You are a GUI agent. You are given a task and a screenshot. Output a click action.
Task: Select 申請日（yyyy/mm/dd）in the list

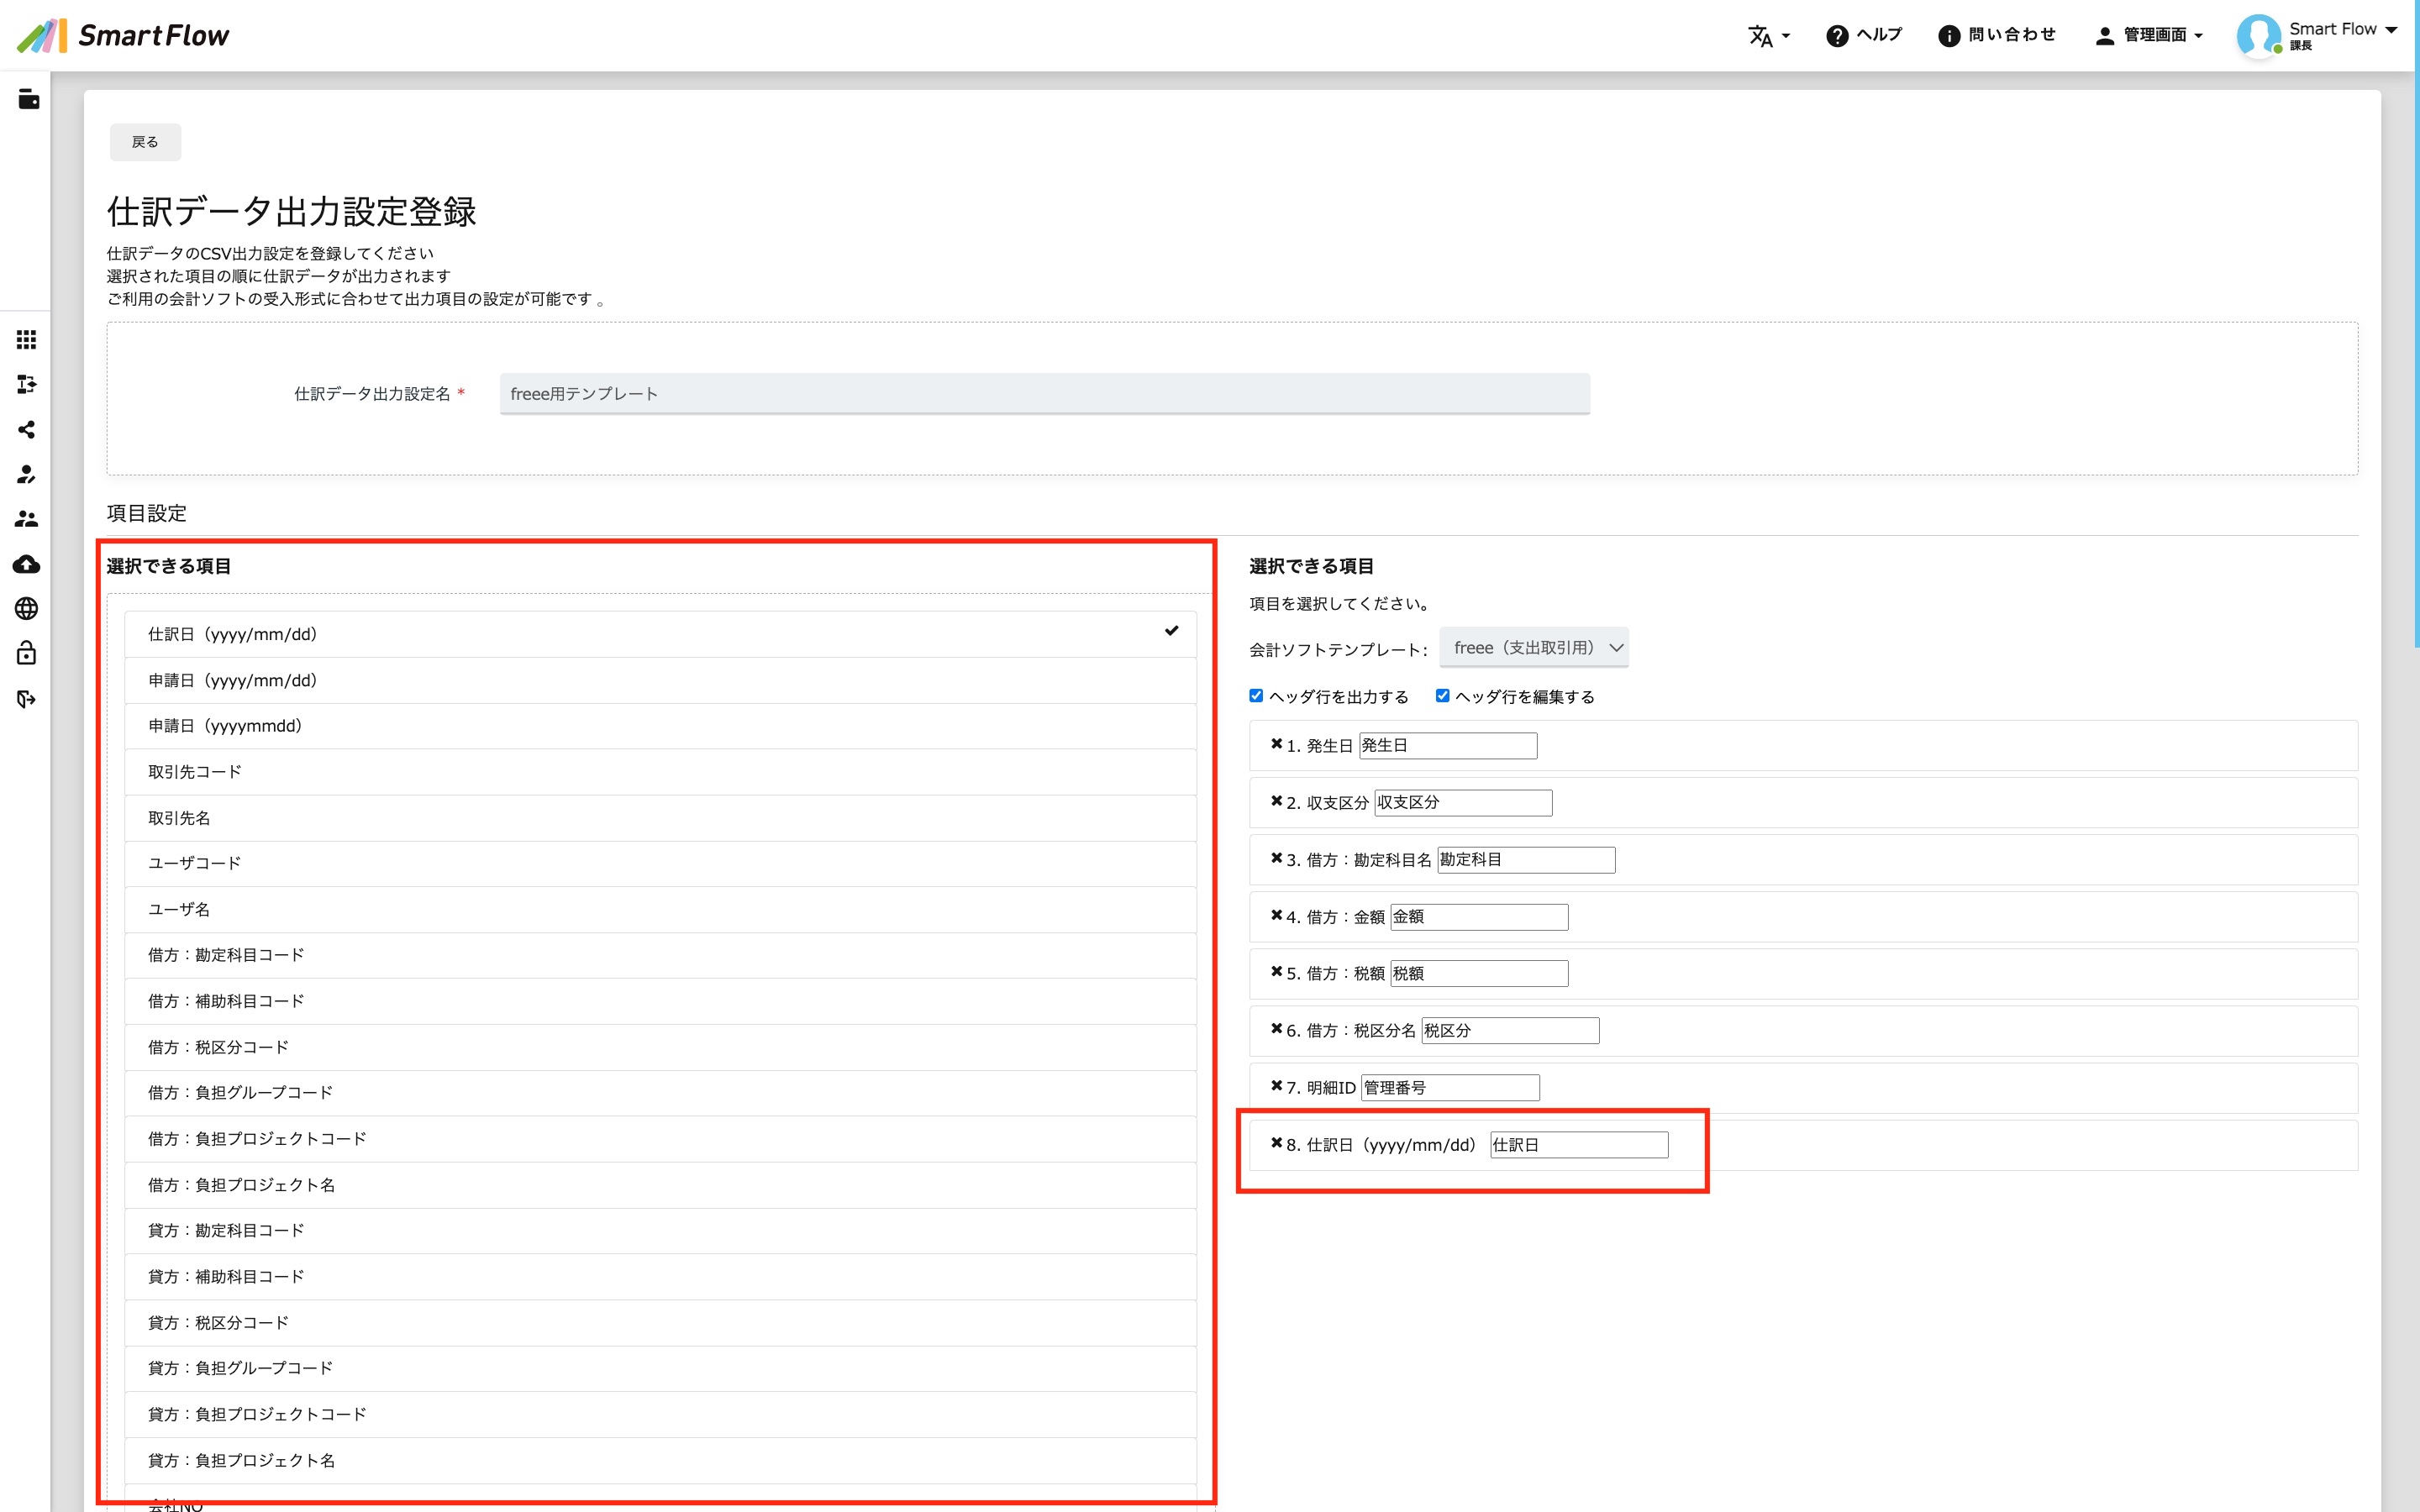[x=660, y=680]
